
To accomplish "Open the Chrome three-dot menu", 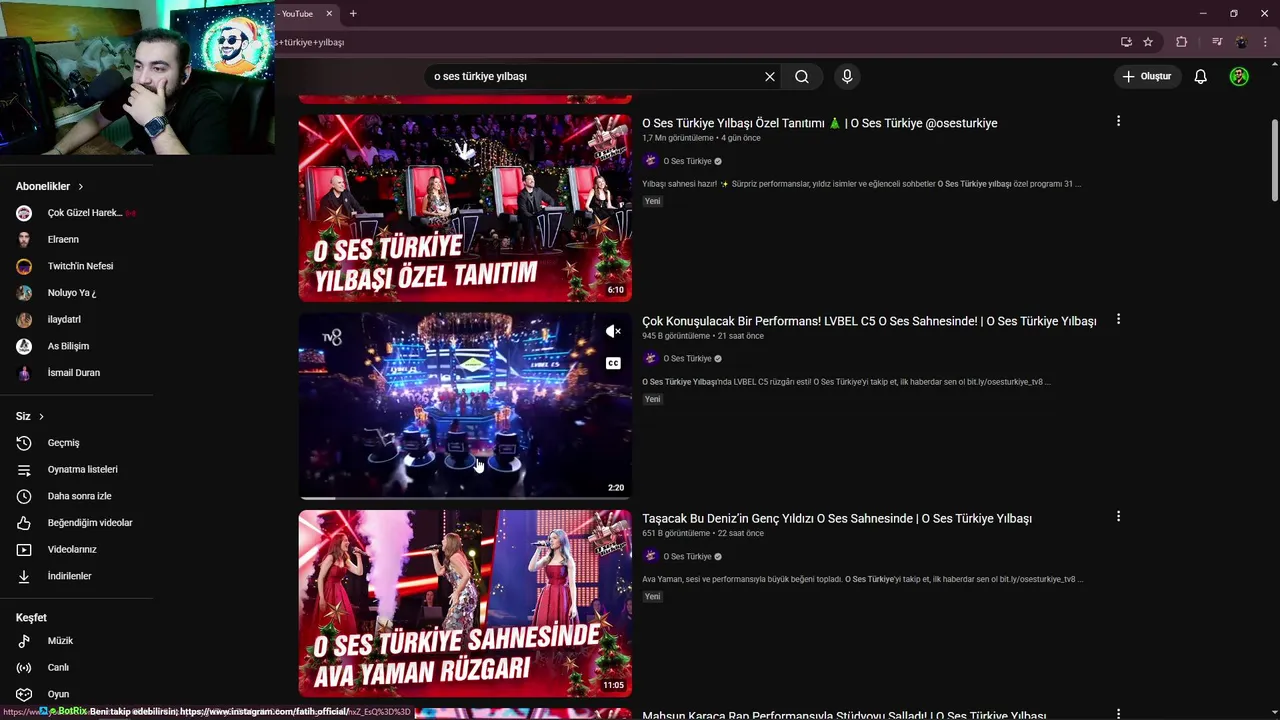I will [x=1265, y=42].
